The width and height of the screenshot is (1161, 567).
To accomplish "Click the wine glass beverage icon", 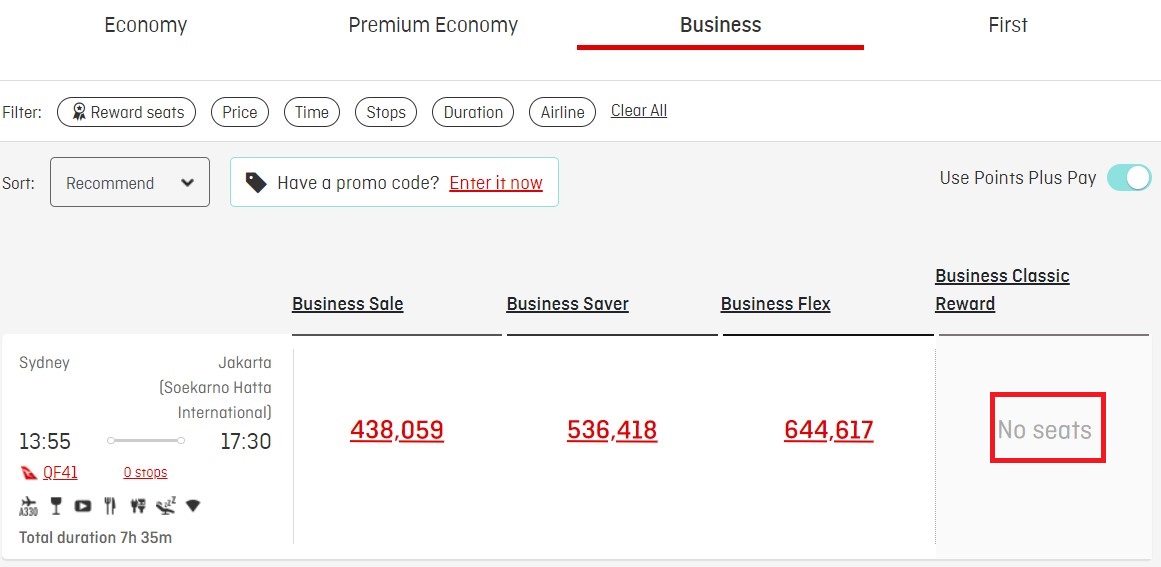I will pyautogui.click(x=56, y=506).
